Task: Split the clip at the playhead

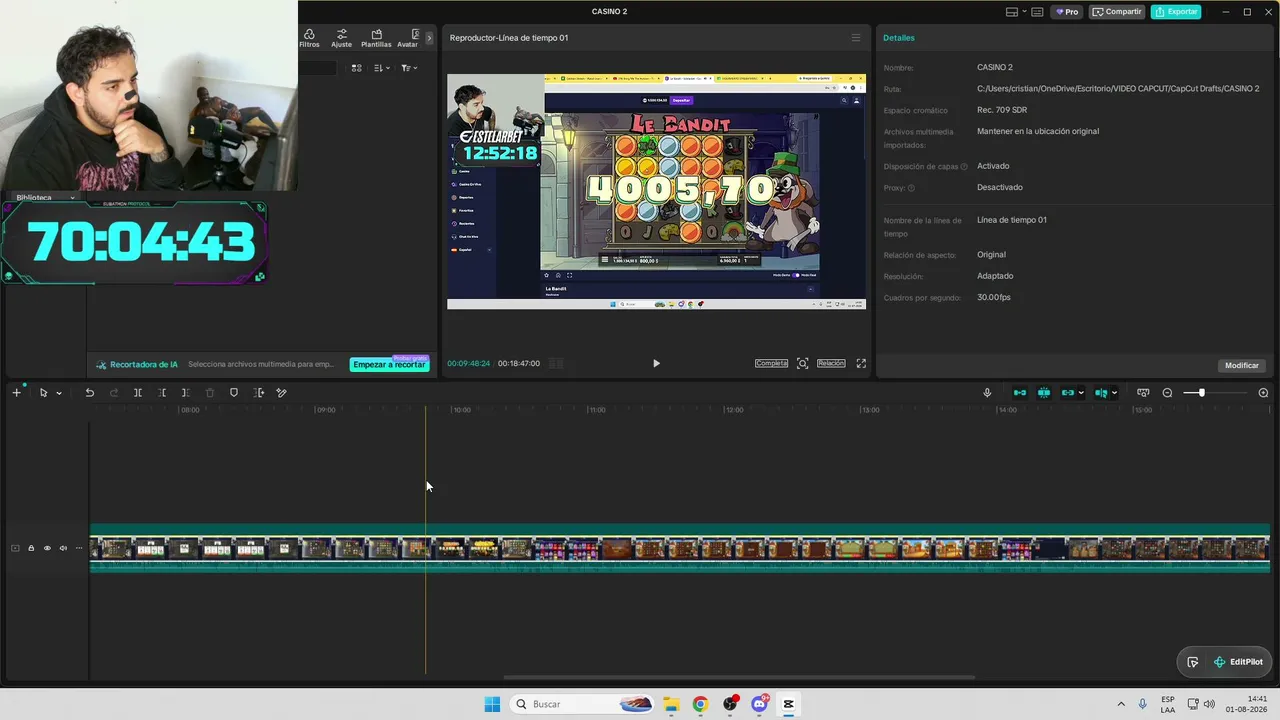Action: (x=138, y=393)
